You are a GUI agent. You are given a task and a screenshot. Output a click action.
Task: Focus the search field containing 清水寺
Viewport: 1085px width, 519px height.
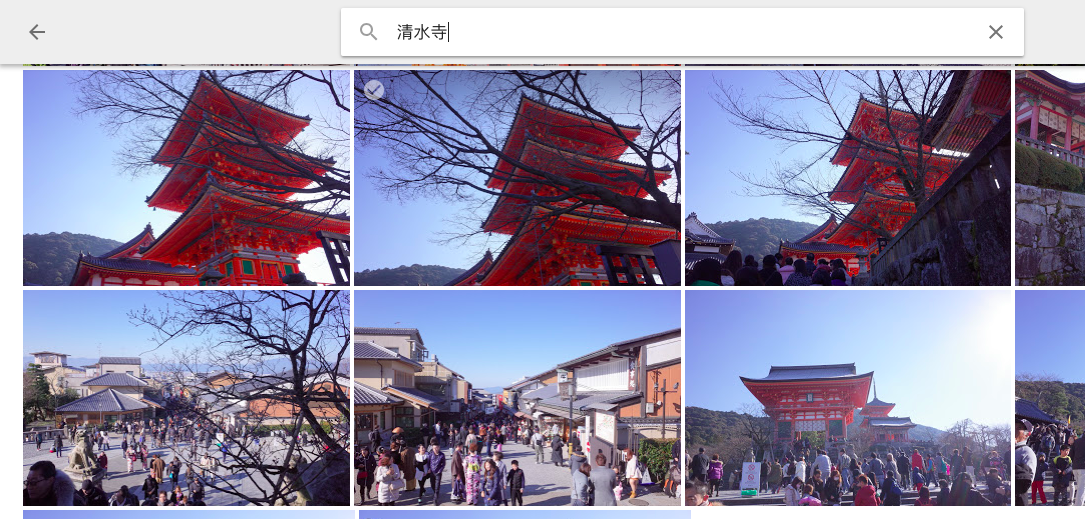click(682, 32)
